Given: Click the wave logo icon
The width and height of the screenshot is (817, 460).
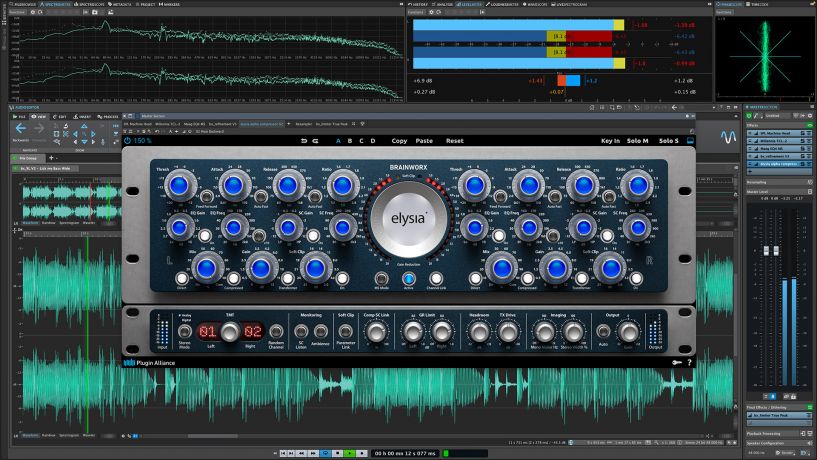Looking at the screenshot, I should (x=728, y=137).
